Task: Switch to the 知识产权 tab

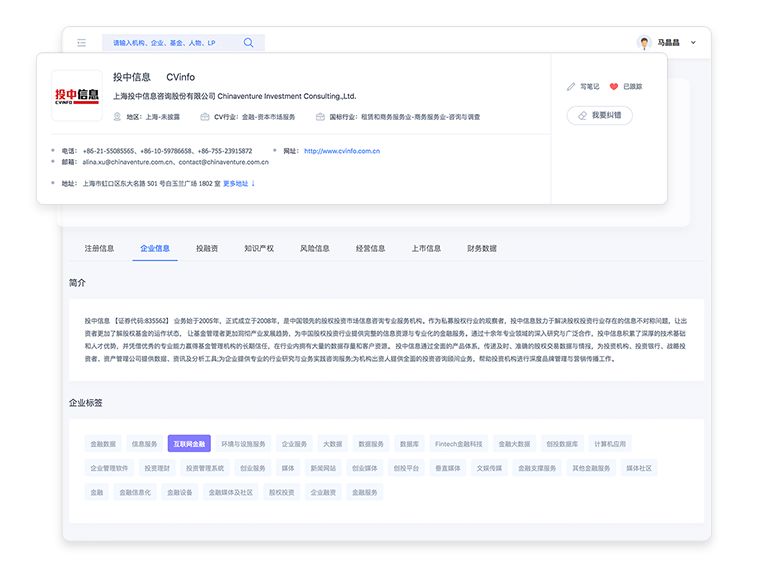Action: coord(259,248)
